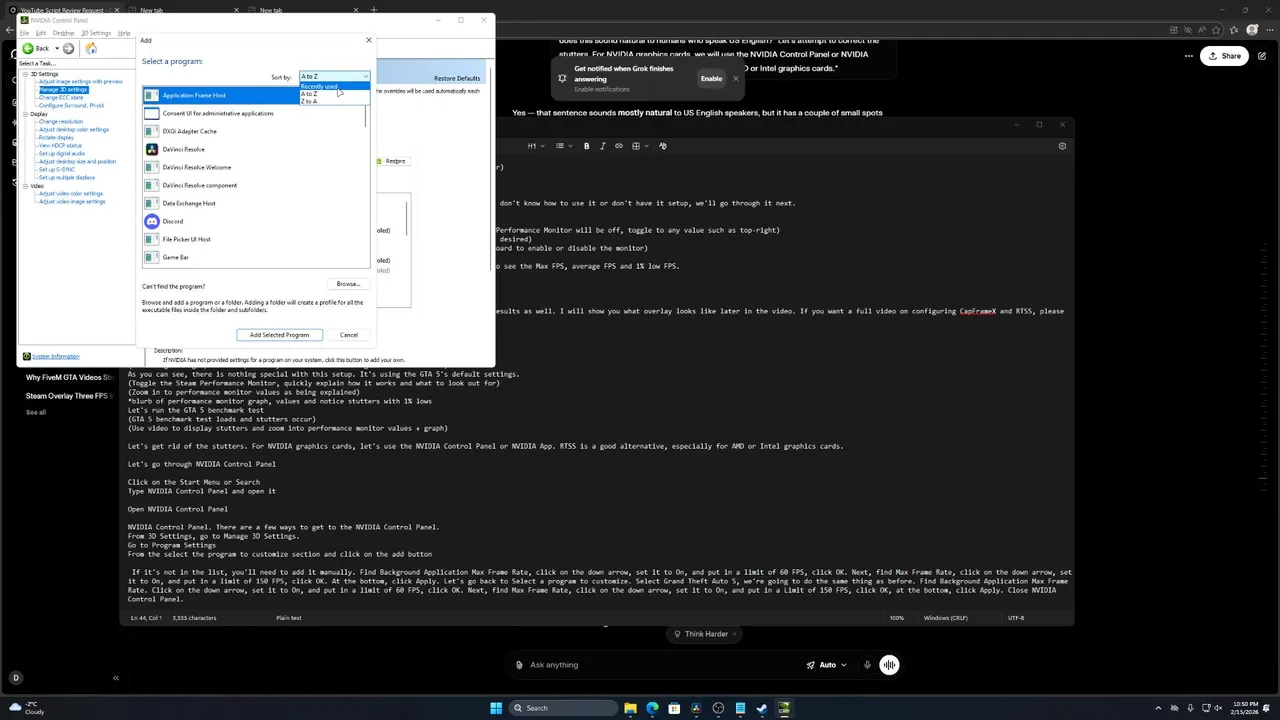The width and height of the screenshot is (1280, 720).
Task: Click the Forward arrow icon in NVIDIA toolbar
Action: click(68, 48)
